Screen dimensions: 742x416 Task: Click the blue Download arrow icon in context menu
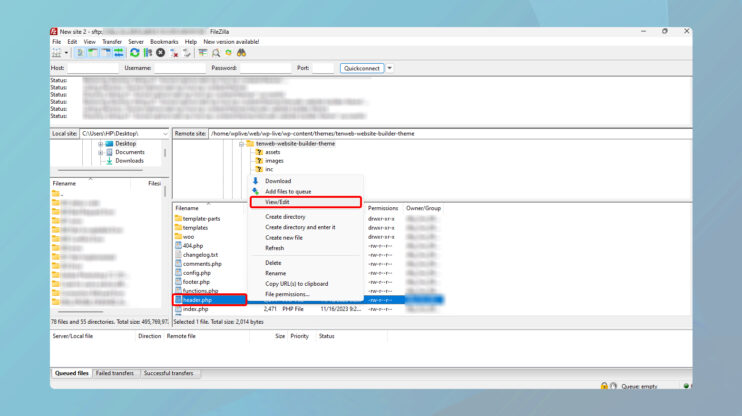(256, 181)
